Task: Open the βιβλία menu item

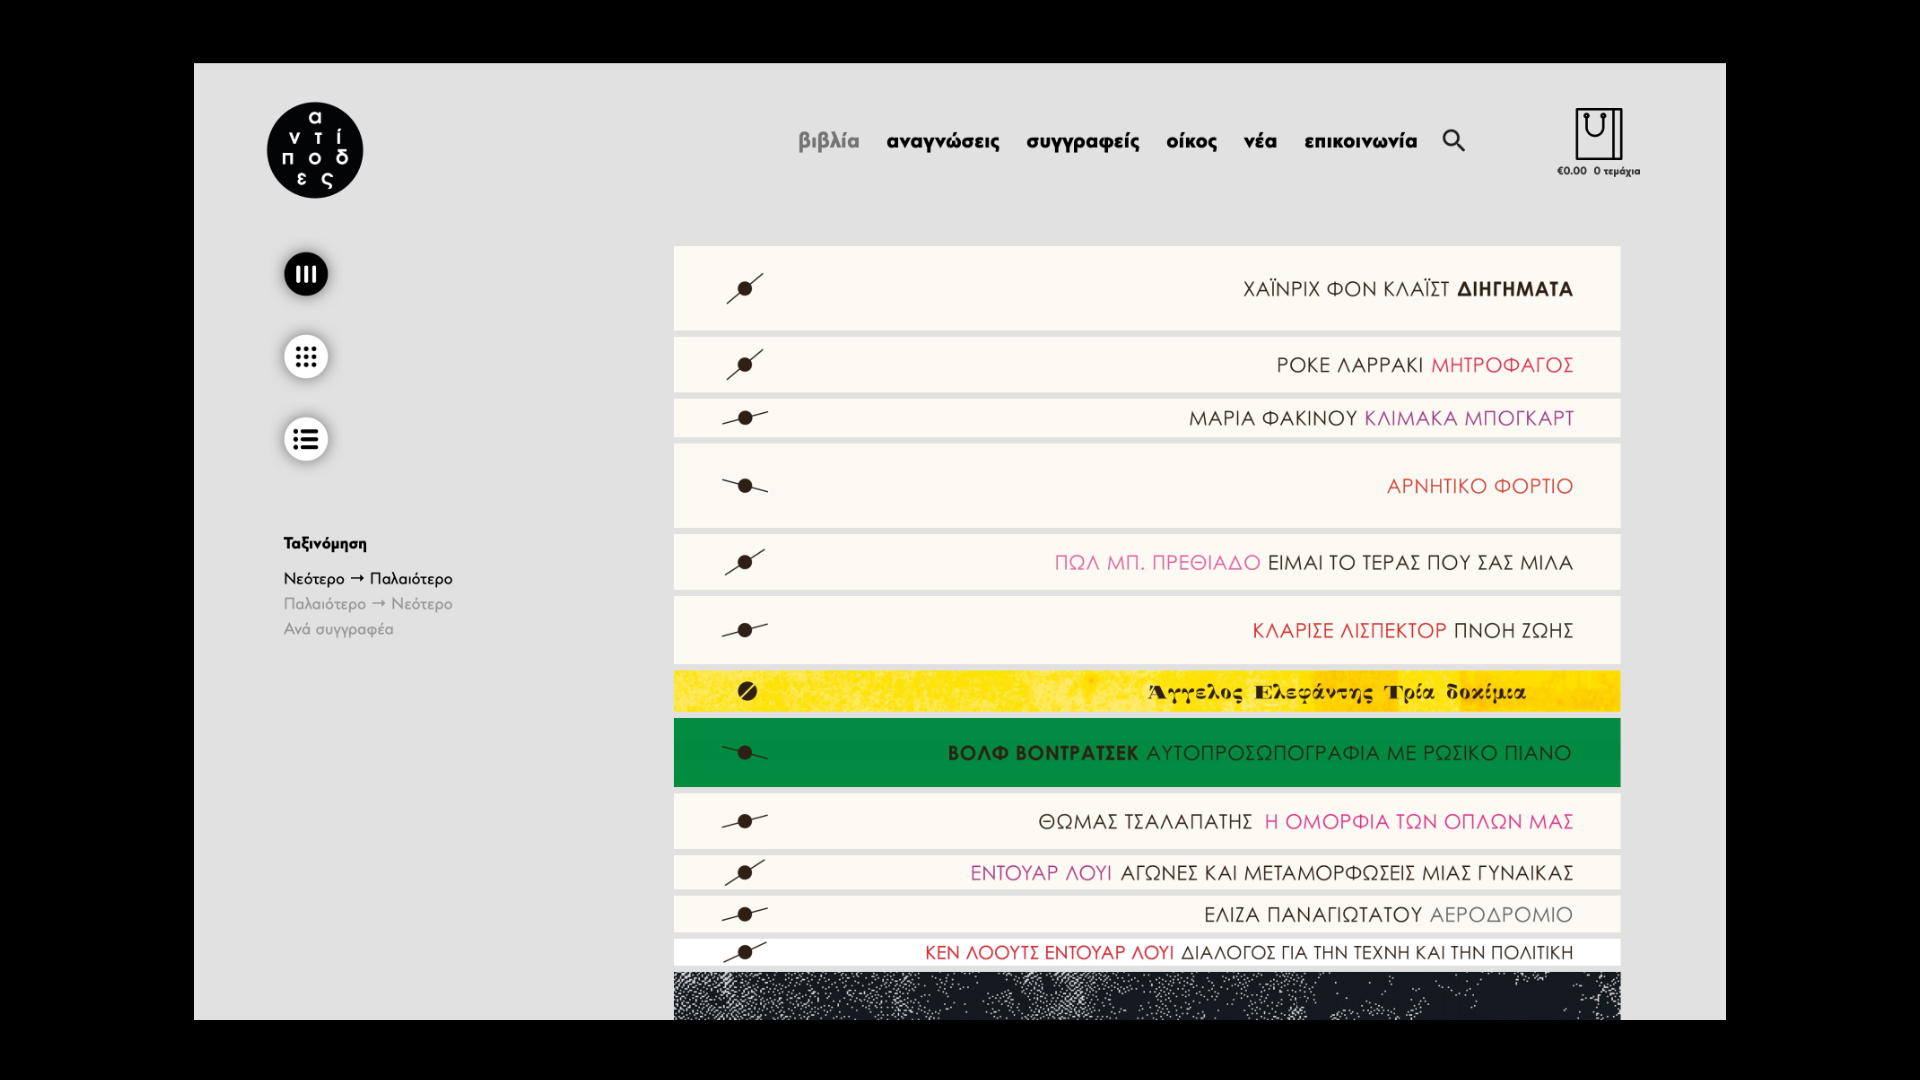Action: pos(828,141)
